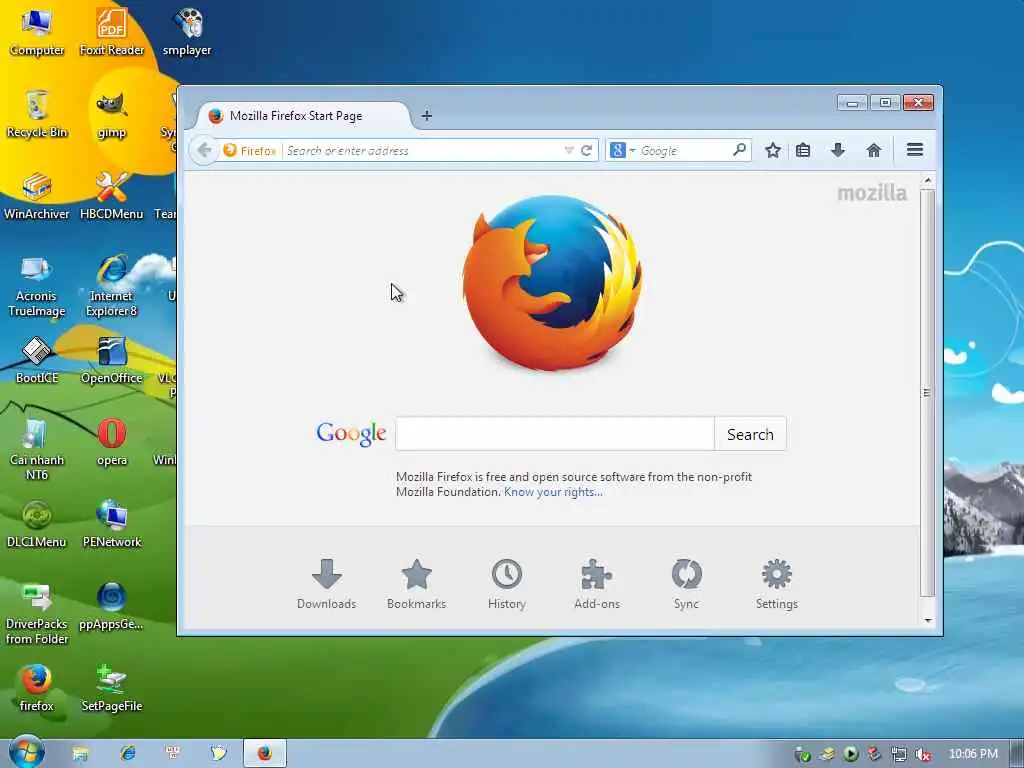Viewport: 1024px width, 768px height.
Task: Bookmark this page with star icon
Action: [773, 150]
